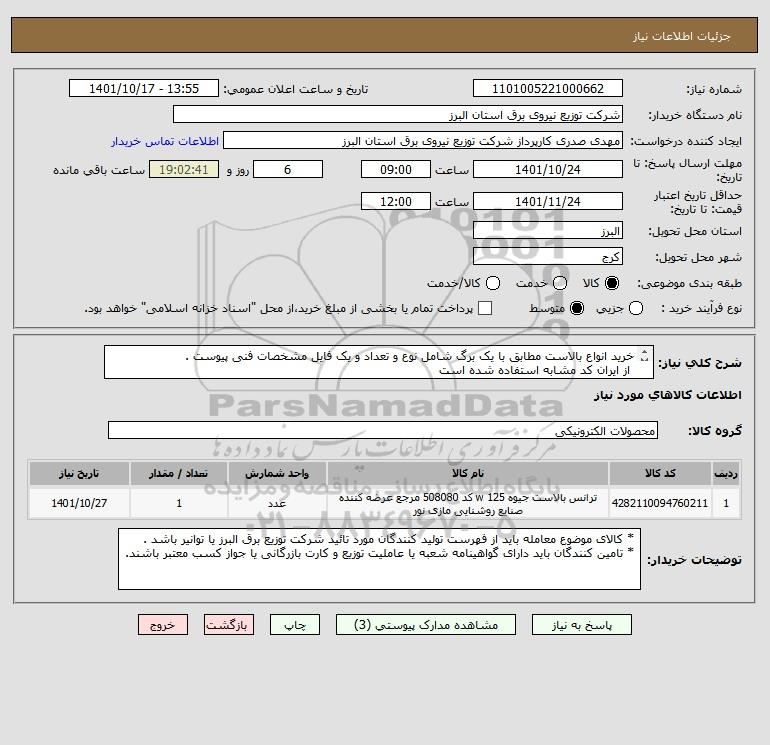
Task: Click the نام کالا column header
Action: pyautogui.click(x=468, y=473)
